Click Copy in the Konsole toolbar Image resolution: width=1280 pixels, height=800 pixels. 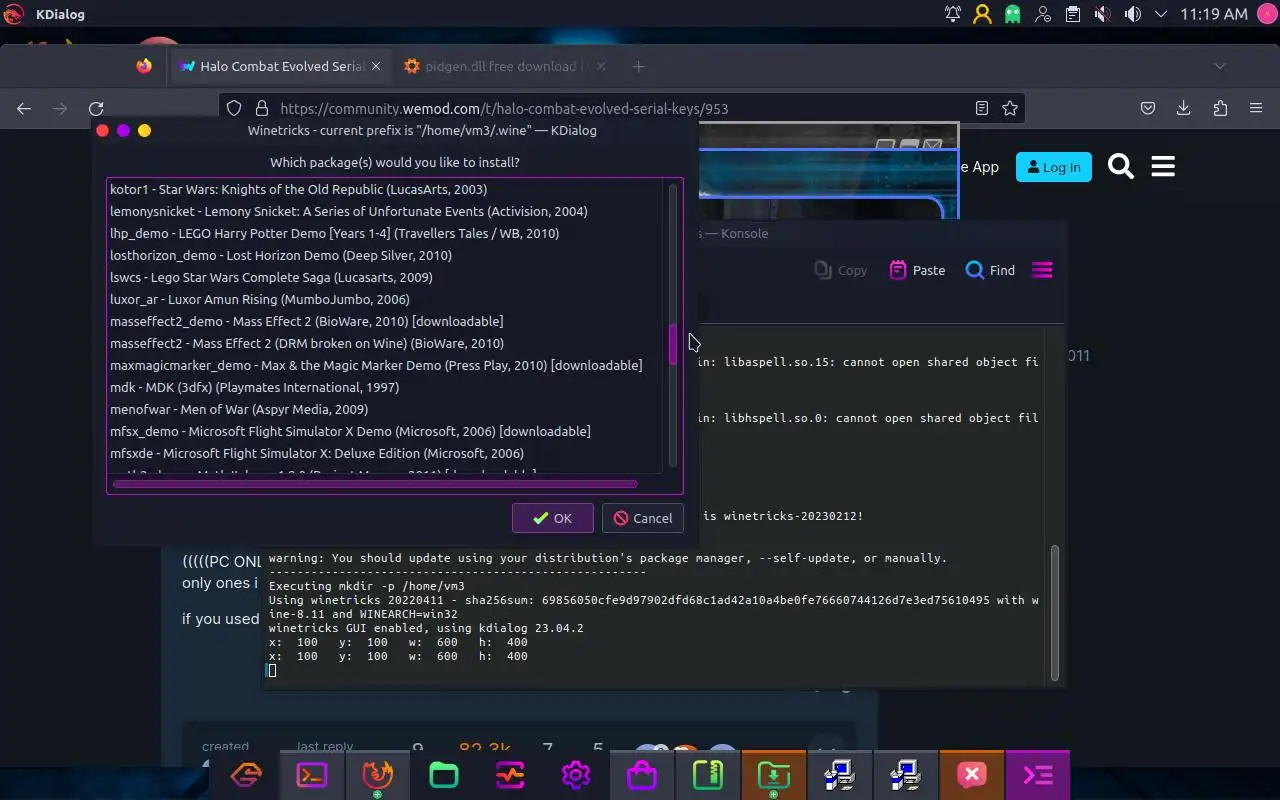click(x=841, y=270)
